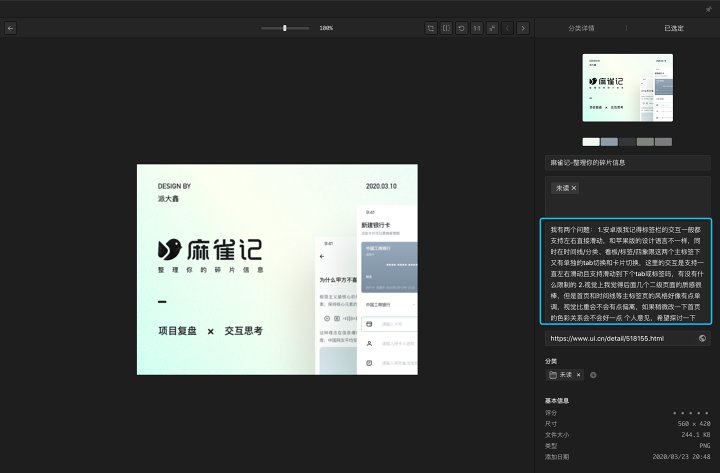Set rating using the fifth star dot

click(x=707, y=413)
